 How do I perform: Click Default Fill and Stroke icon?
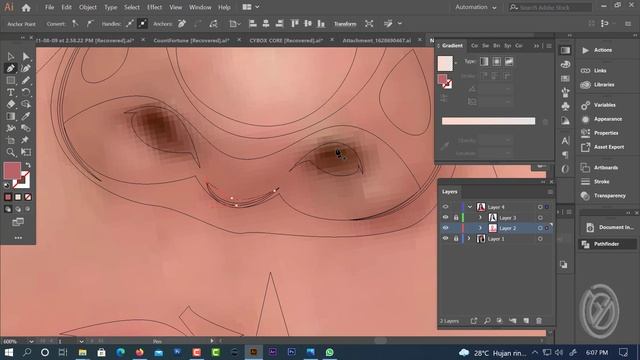click(x=7, y=185)
